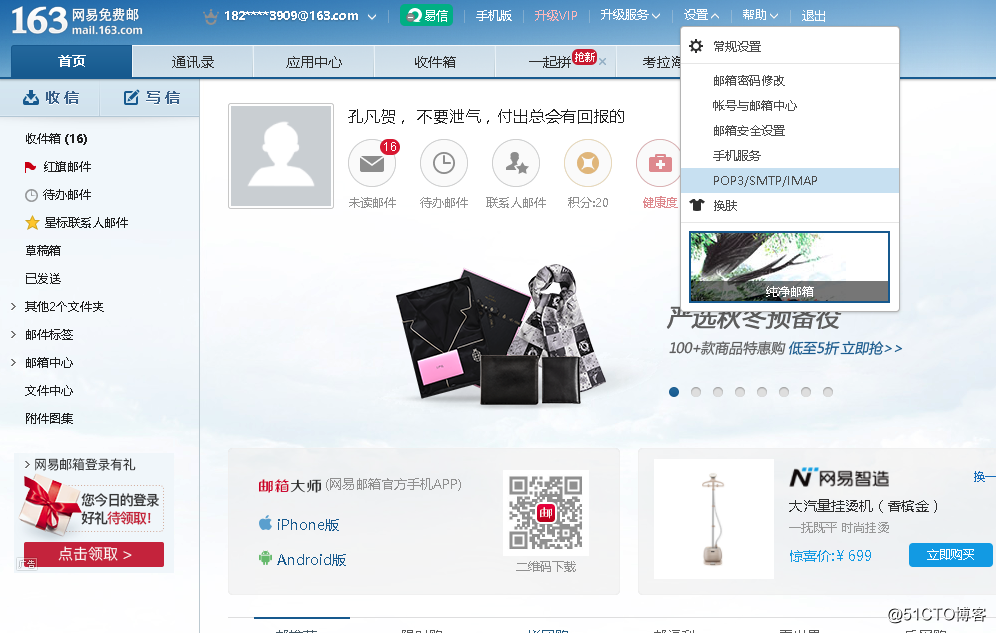Screen dimensions: 996x633
Task: Open 已发送 sent folder
Action: click(43, 279)
